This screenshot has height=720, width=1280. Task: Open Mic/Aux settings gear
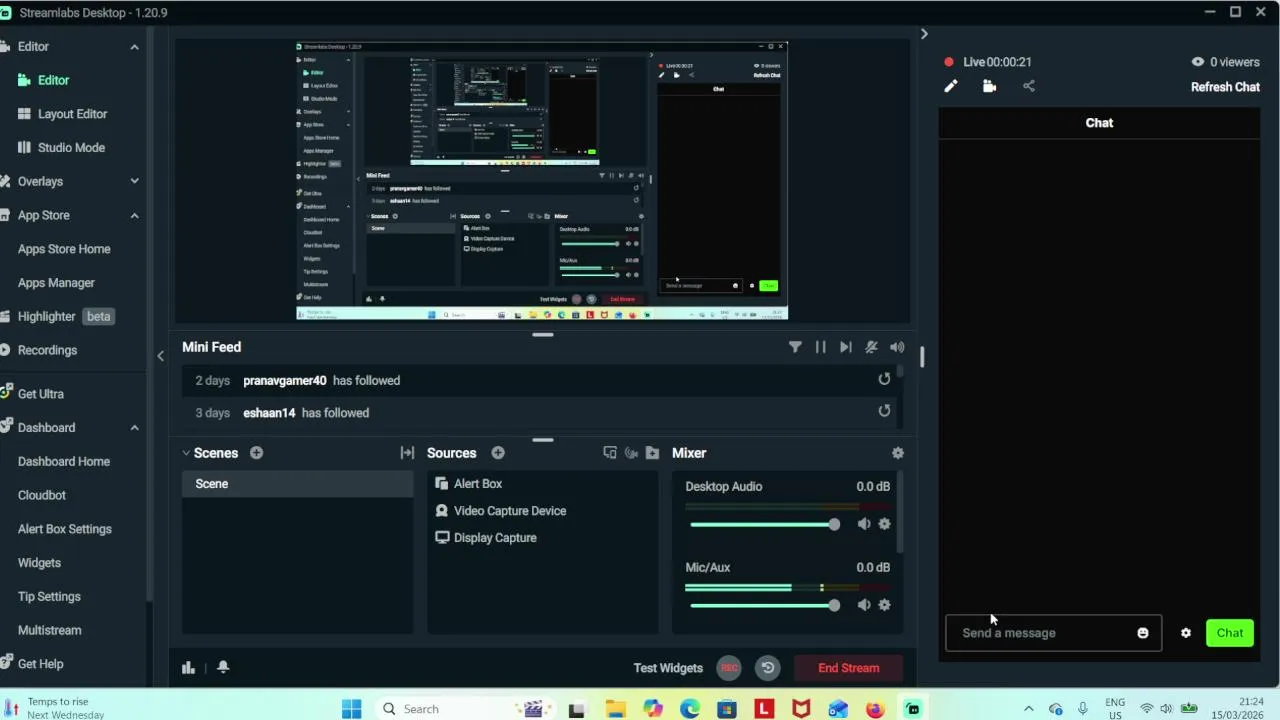(x=884, y=605)
